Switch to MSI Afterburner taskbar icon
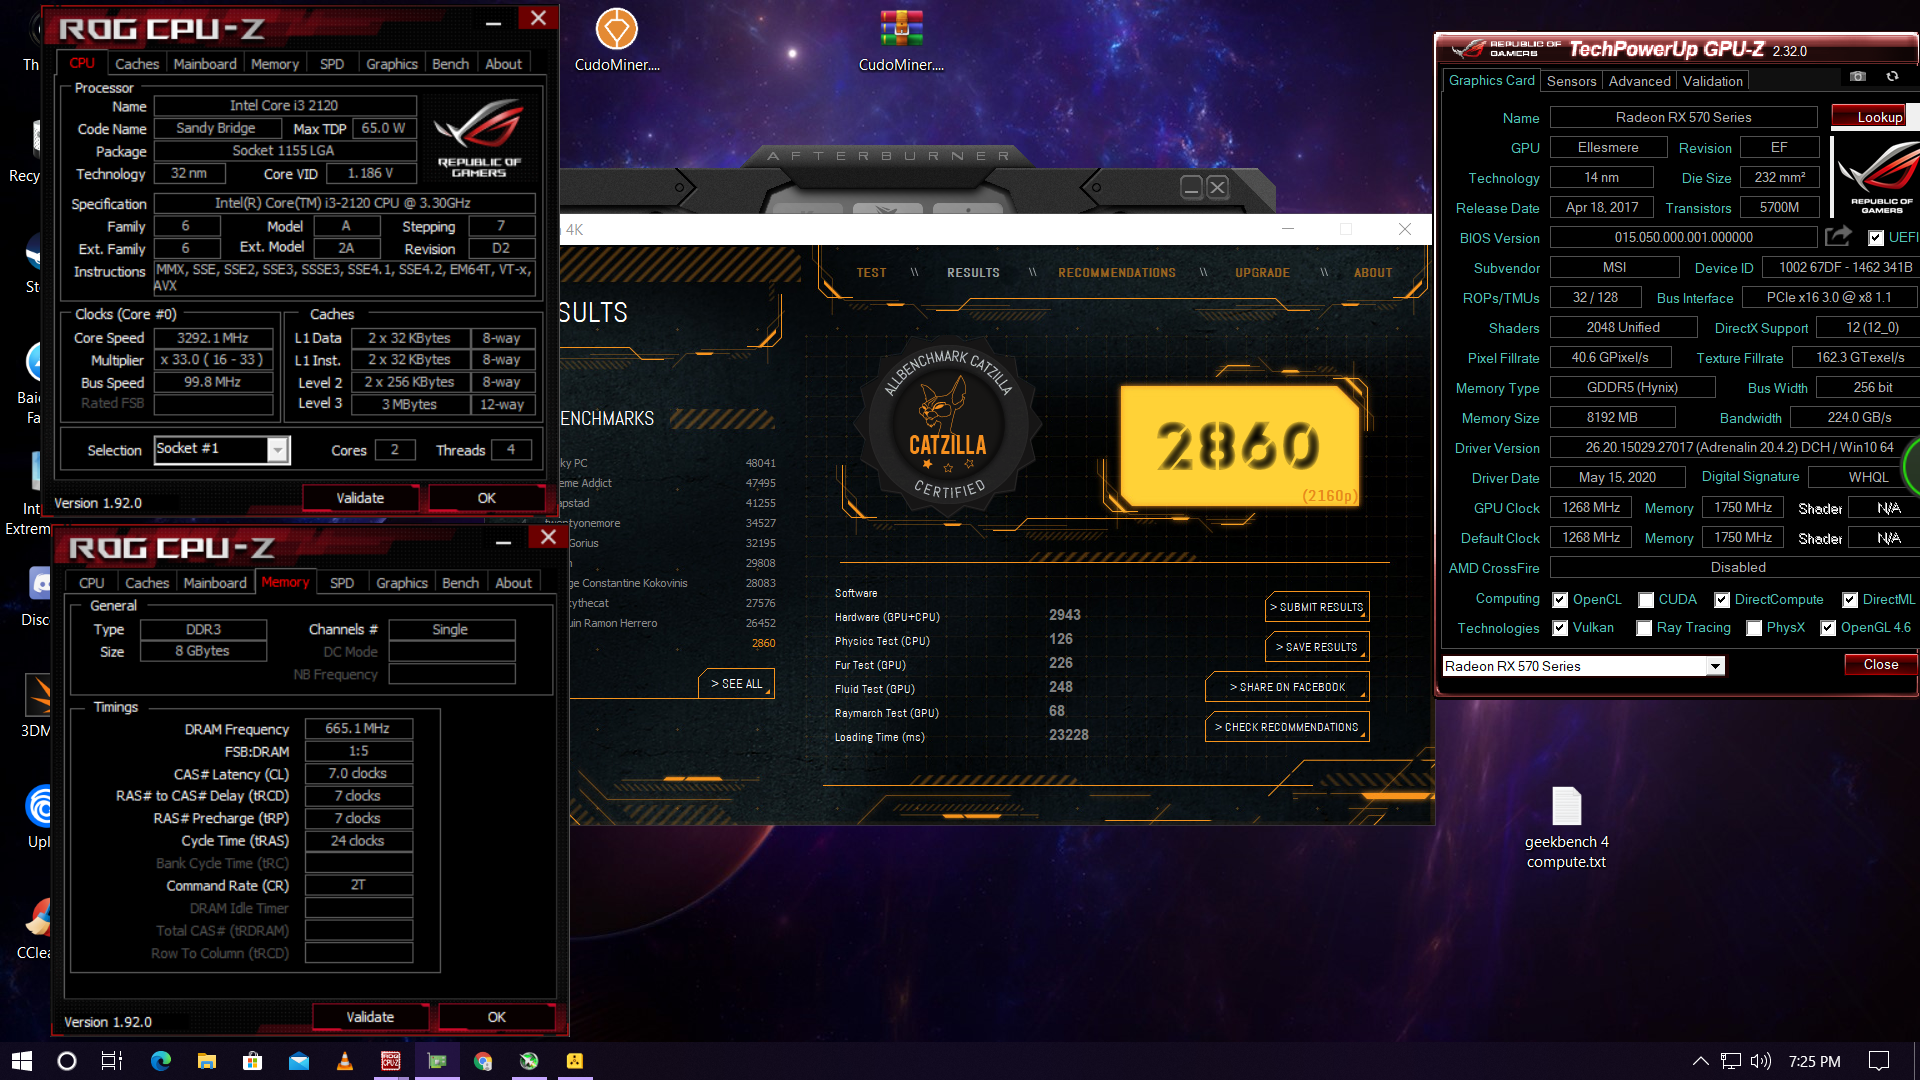 point(529,1061)
